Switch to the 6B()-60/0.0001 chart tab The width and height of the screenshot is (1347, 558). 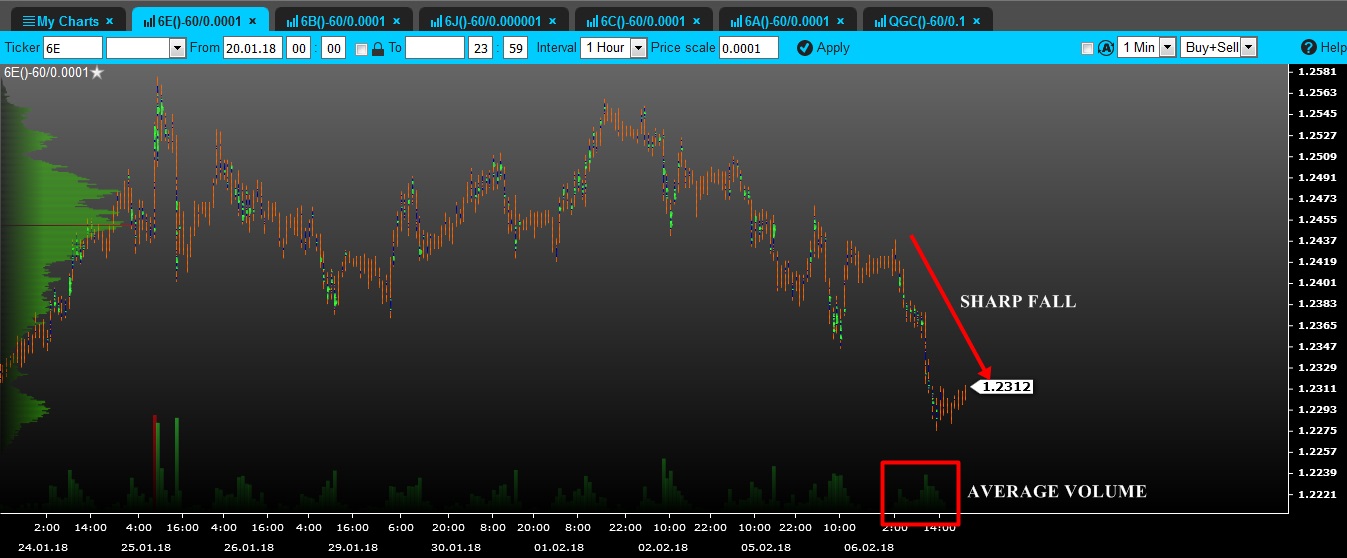[343, 20]
